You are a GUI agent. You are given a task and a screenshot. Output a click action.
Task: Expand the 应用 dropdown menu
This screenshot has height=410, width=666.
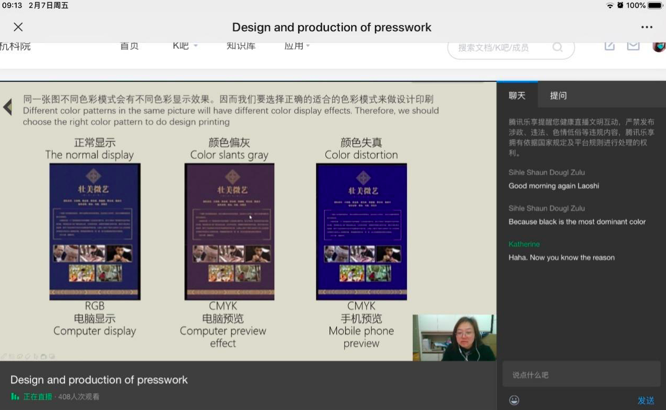click(296, 46)
